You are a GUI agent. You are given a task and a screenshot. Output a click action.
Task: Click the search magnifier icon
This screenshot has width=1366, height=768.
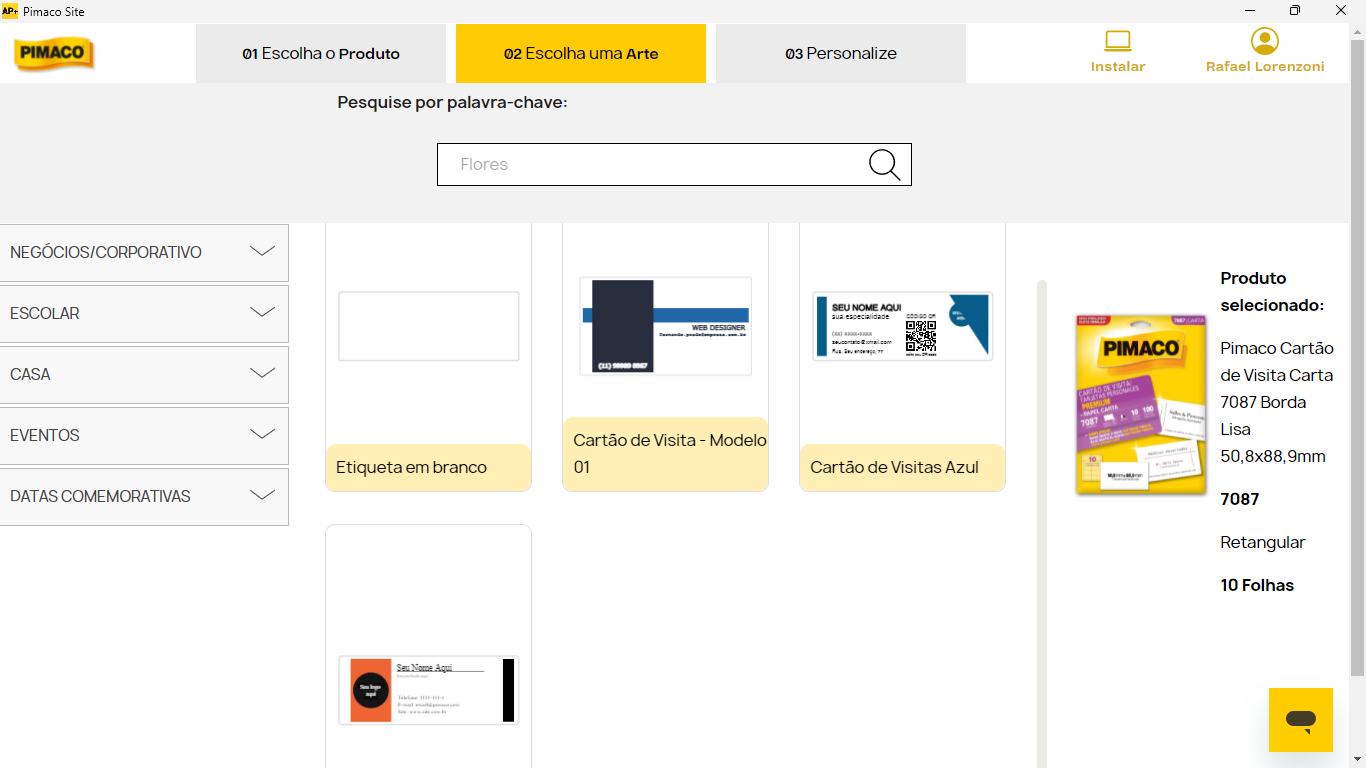884,165
